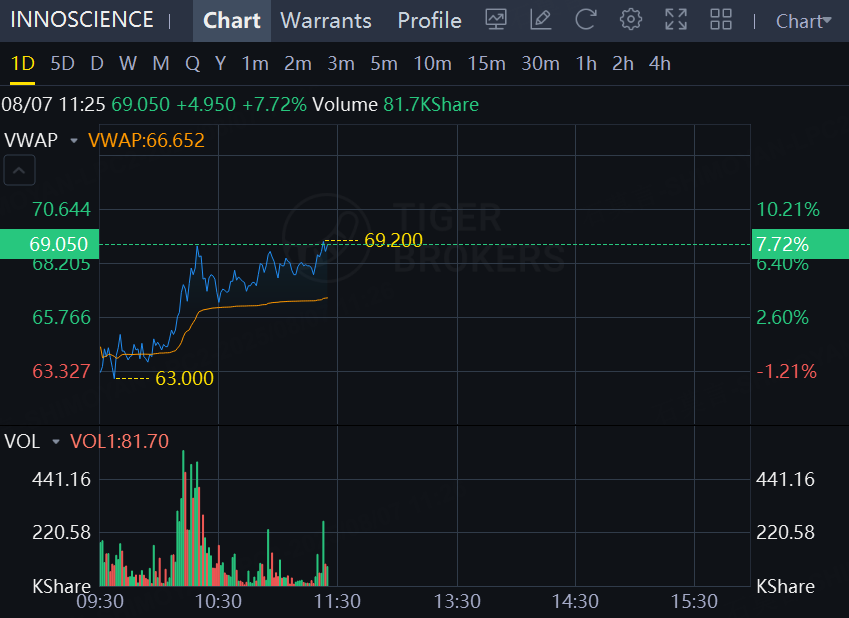This screenshot has height=618, width=849.
Task: Select the M monthly timeframe
Action: (161, 64)
